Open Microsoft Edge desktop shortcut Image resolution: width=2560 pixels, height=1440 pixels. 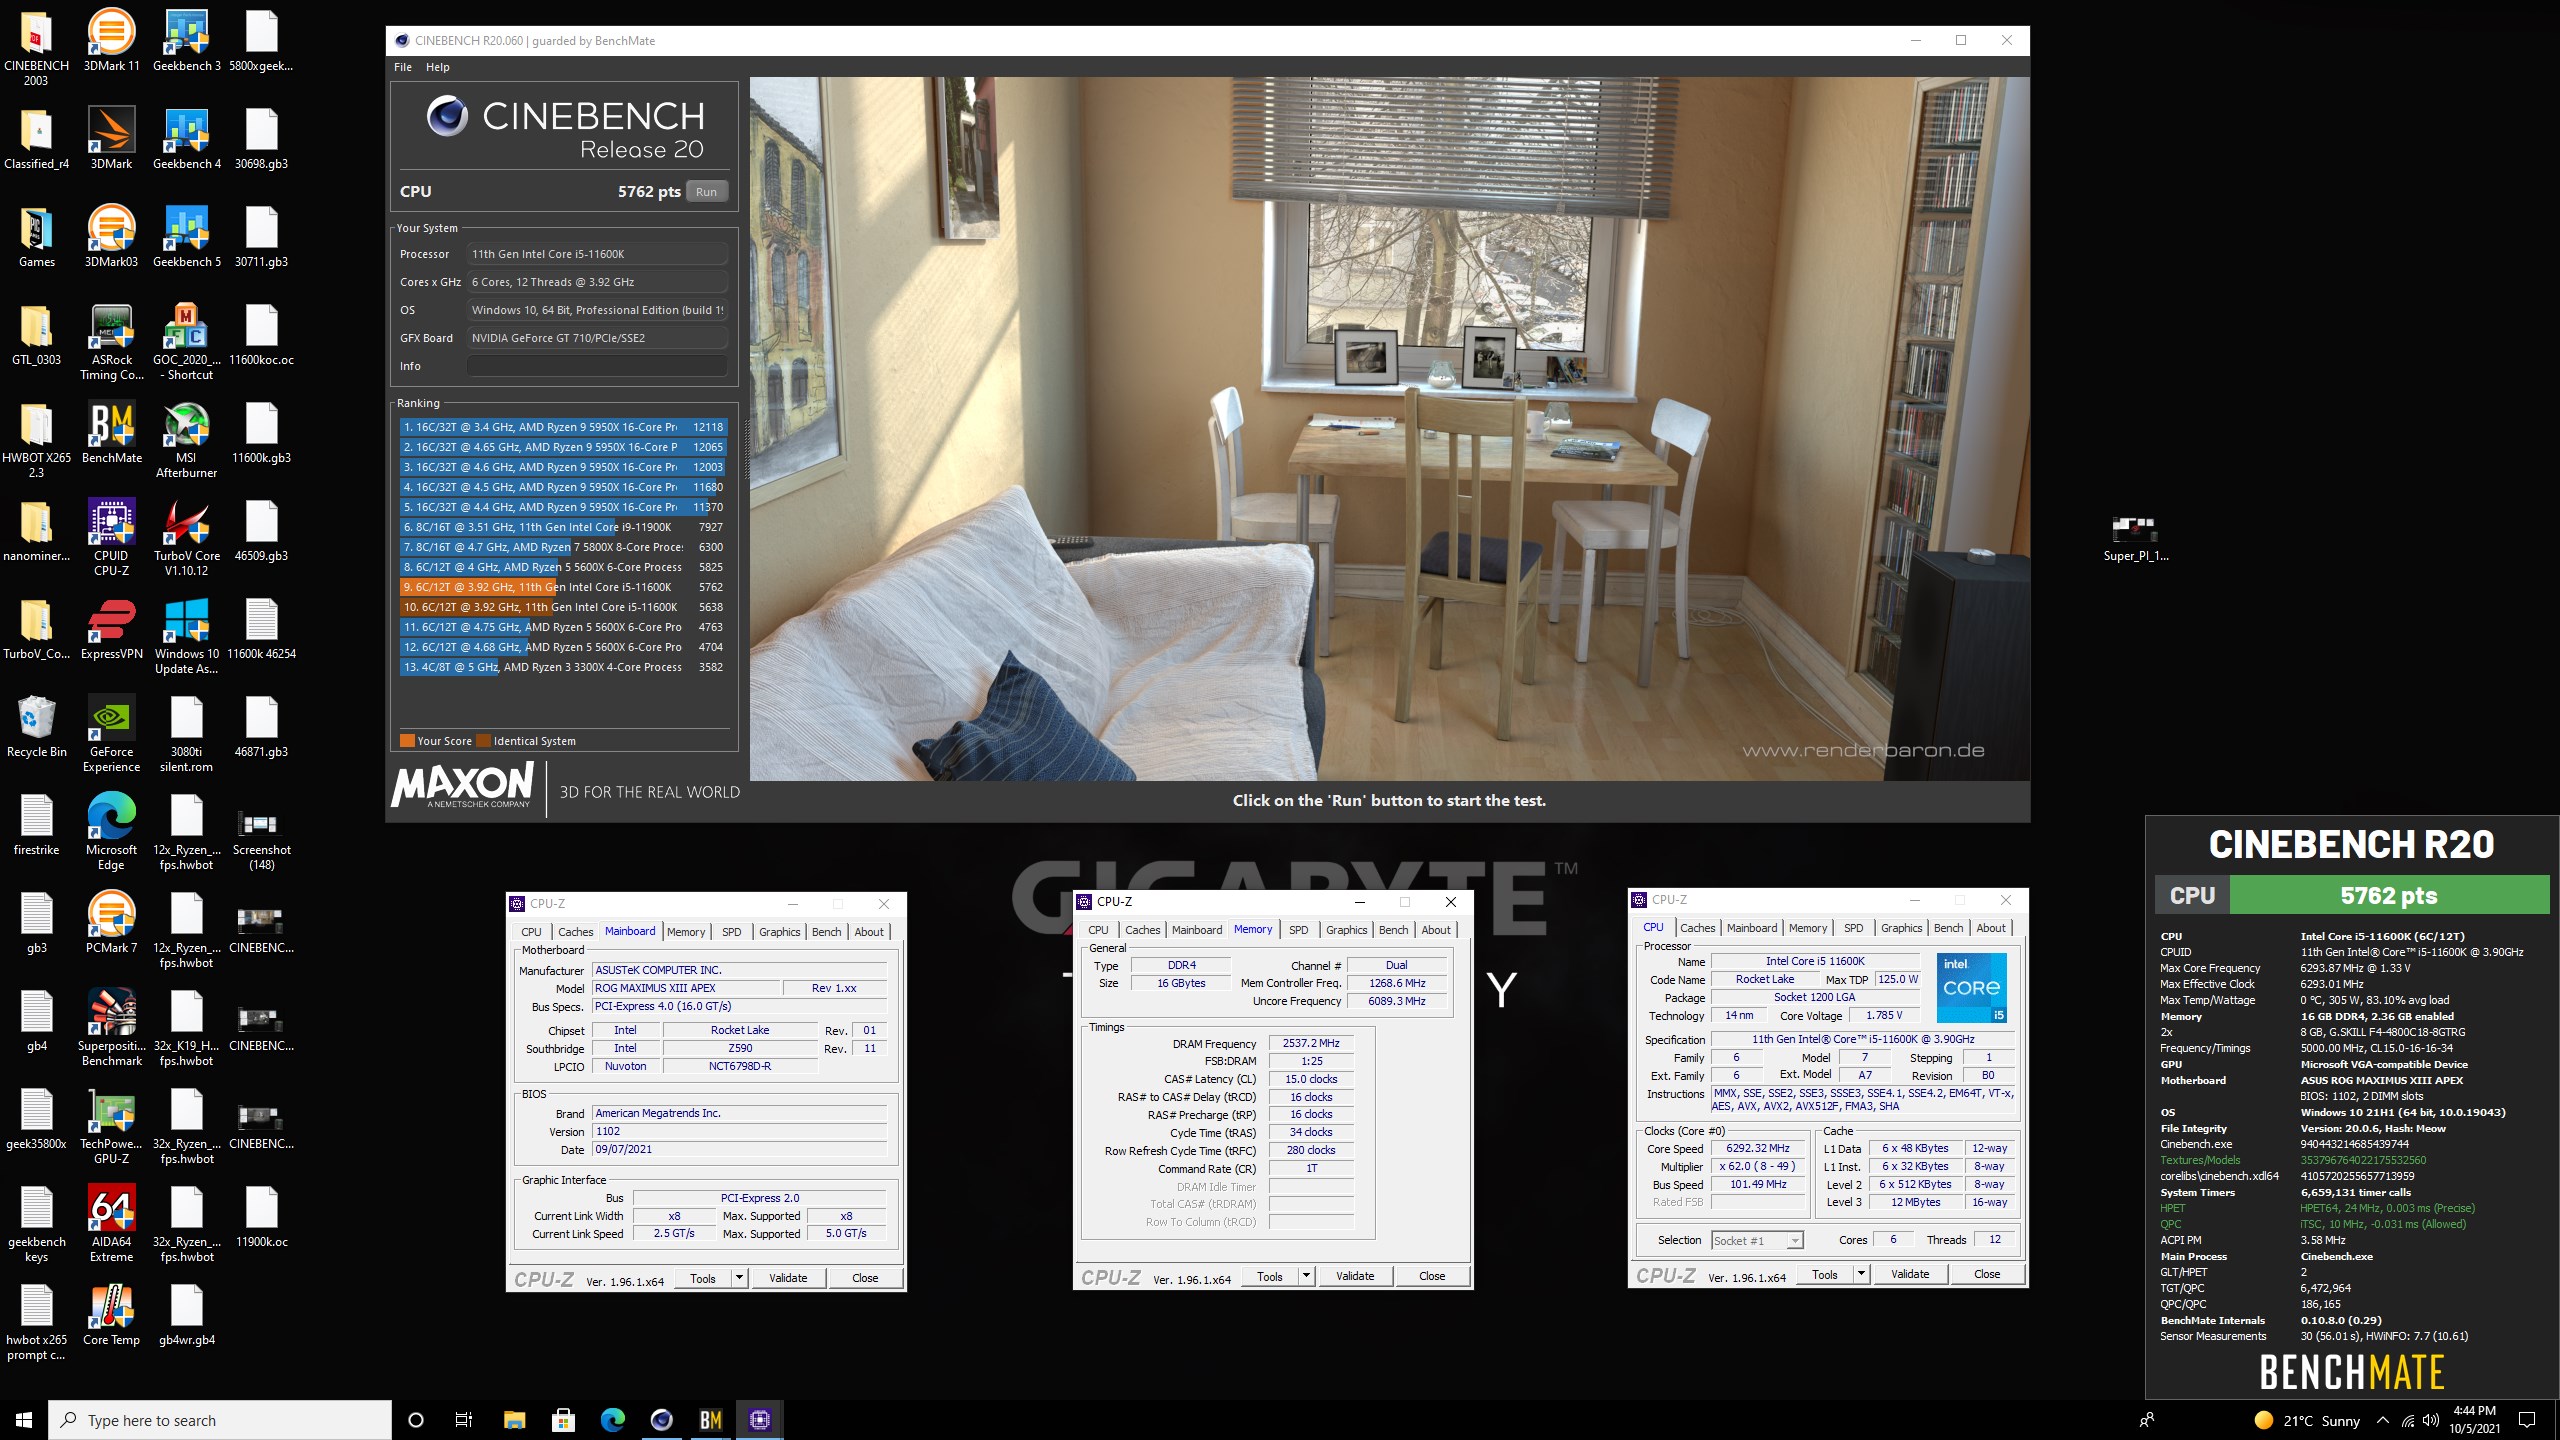[x=111, y=832]
